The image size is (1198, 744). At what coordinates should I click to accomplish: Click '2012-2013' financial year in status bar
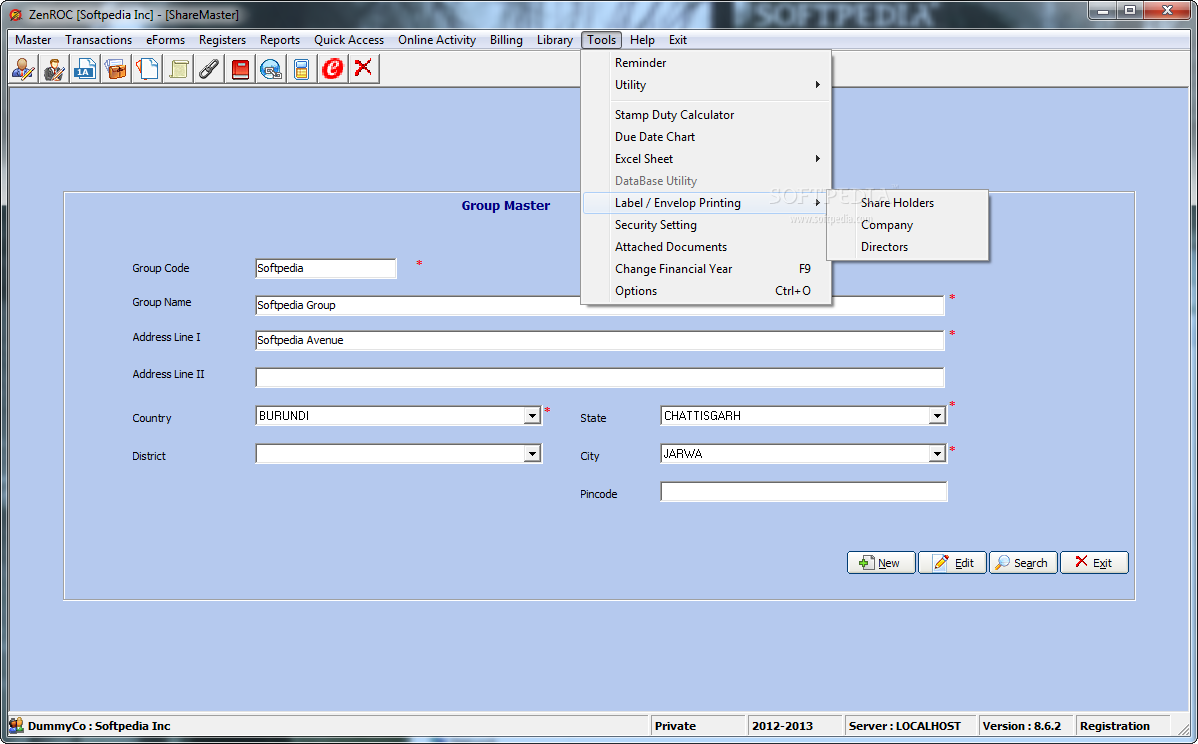[x=782, y=726]
